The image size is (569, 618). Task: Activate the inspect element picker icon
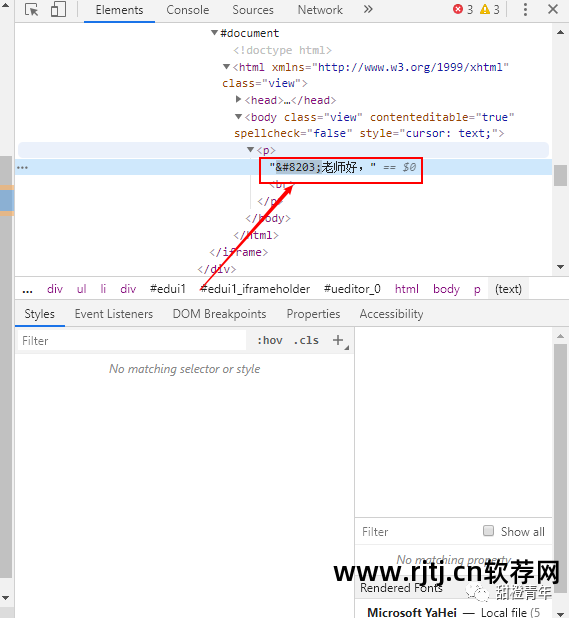(32, 9)
